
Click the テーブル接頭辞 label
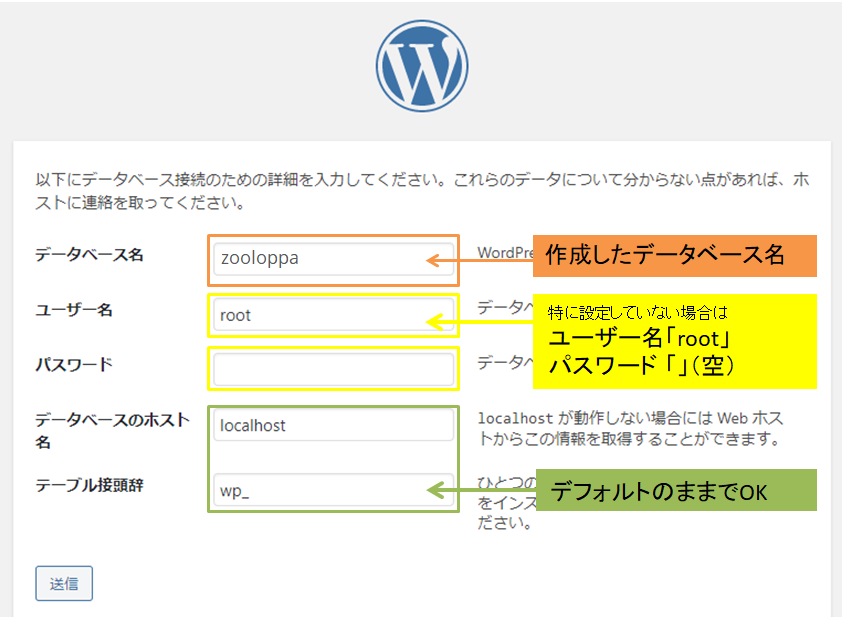point(89,485)
